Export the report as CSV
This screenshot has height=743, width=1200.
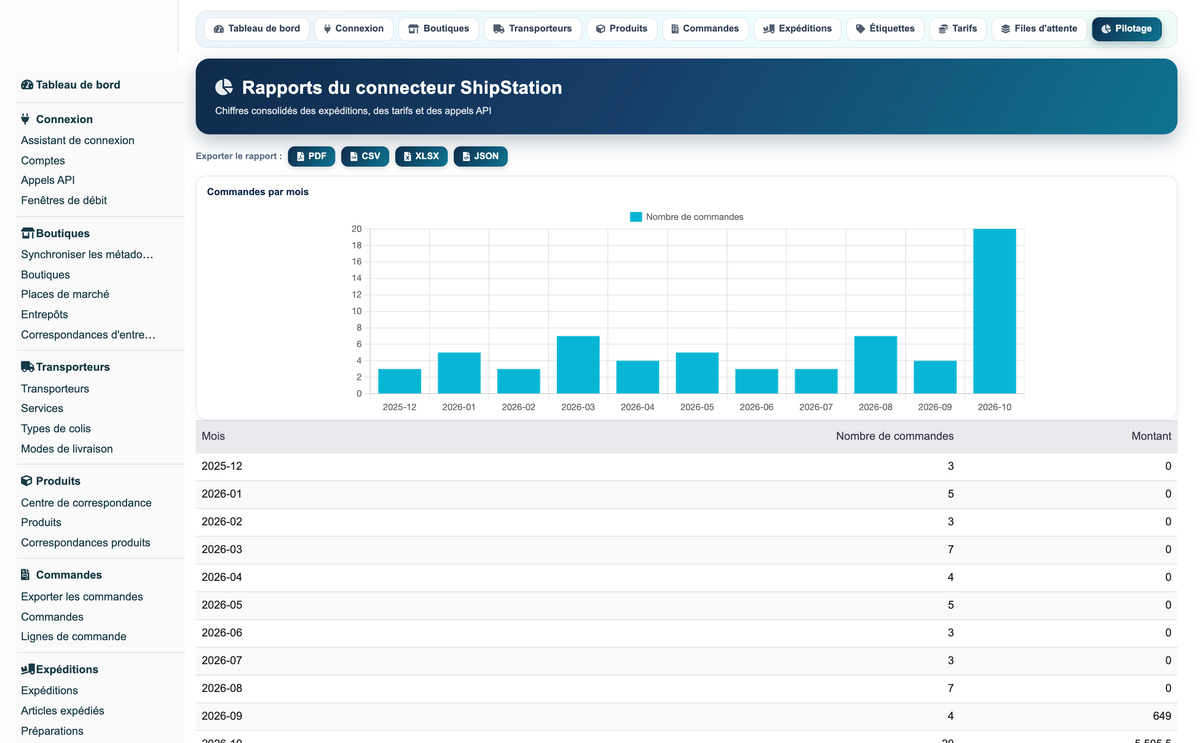point(365,156)
